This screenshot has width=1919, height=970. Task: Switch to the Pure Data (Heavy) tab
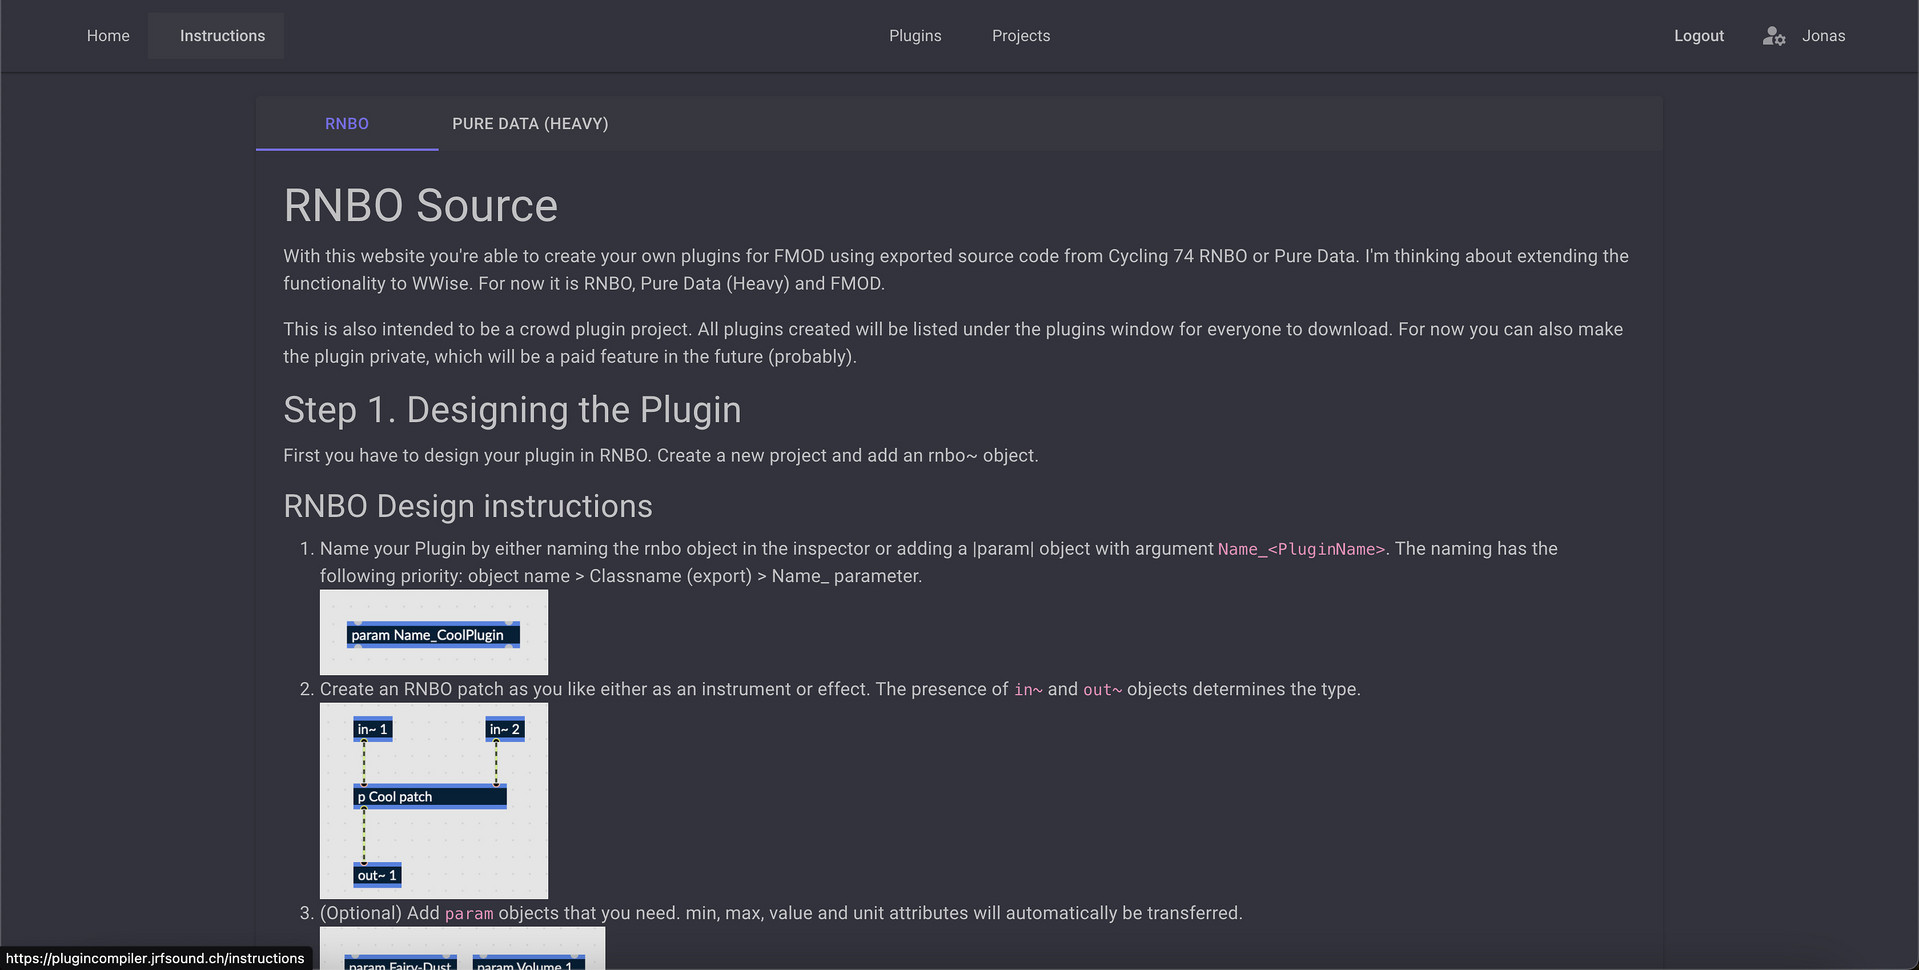[530, 124]
